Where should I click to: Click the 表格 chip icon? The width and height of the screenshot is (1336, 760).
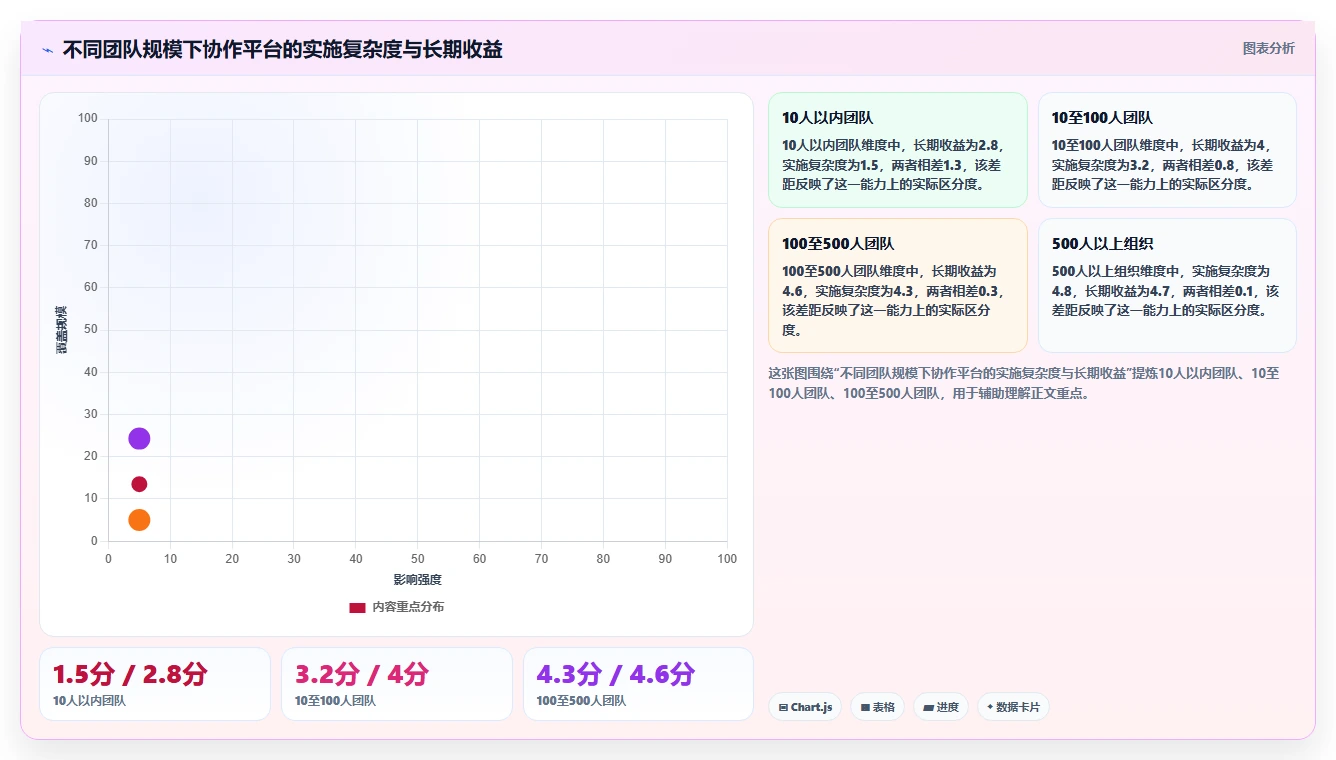point(865,707)
